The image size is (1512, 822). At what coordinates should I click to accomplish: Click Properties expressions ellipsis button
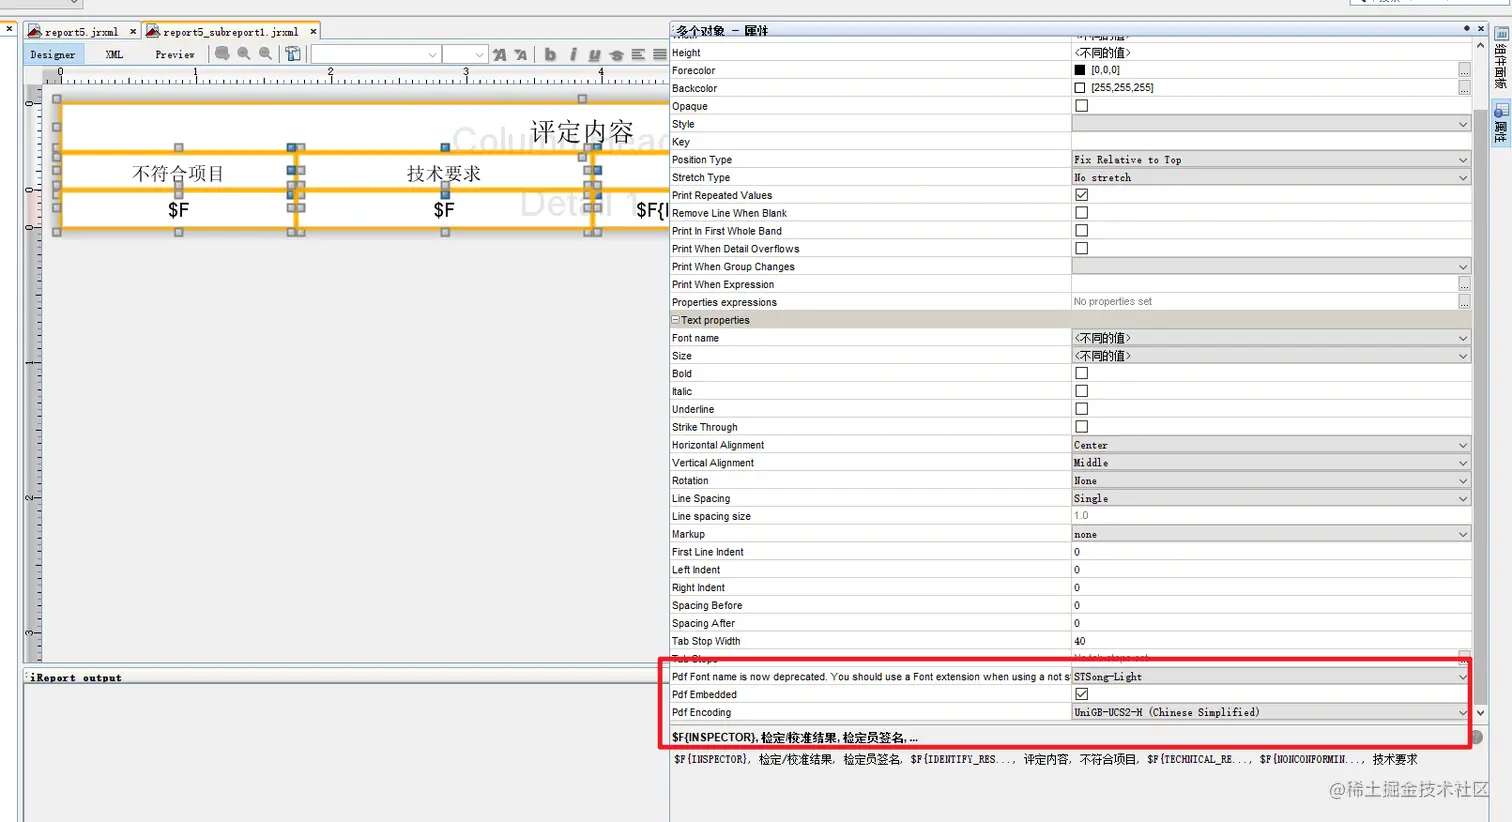[x=1464, y=302]
